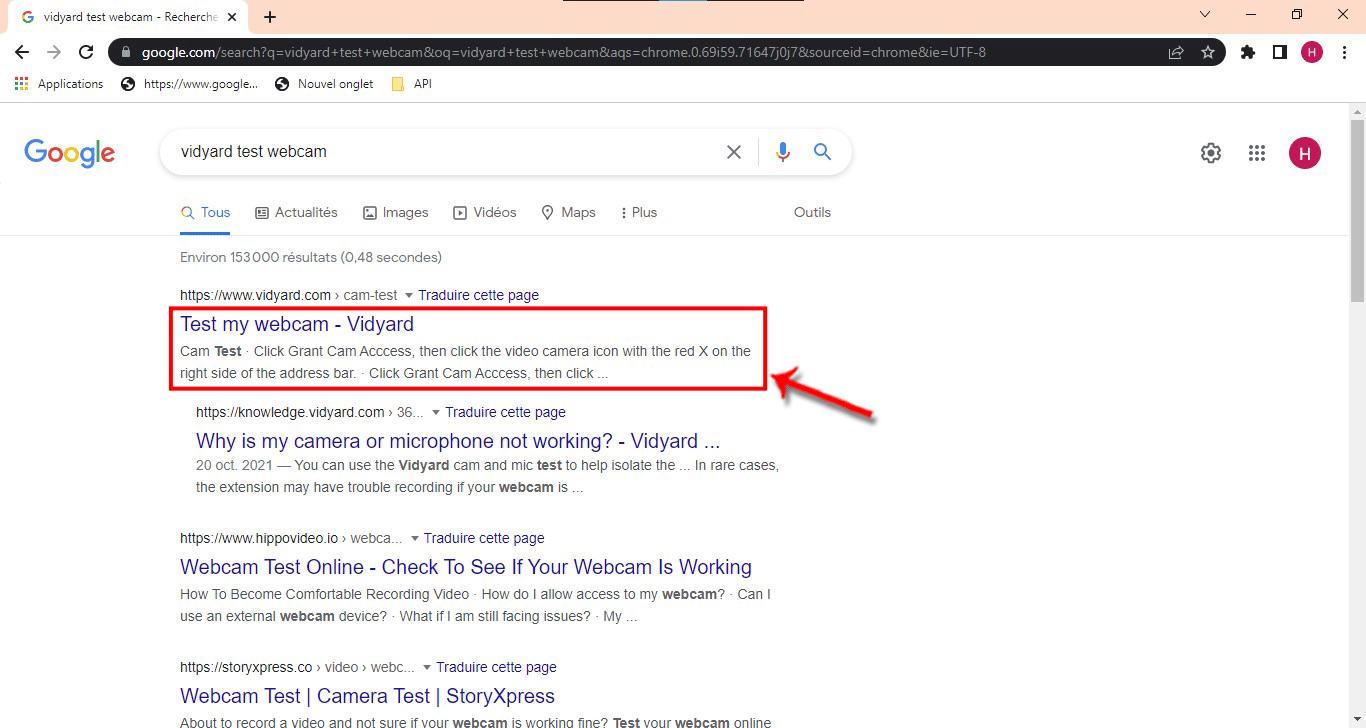Show the tab search dropdown chevron
The image size is (1366, 728).
coord(1205,14)
